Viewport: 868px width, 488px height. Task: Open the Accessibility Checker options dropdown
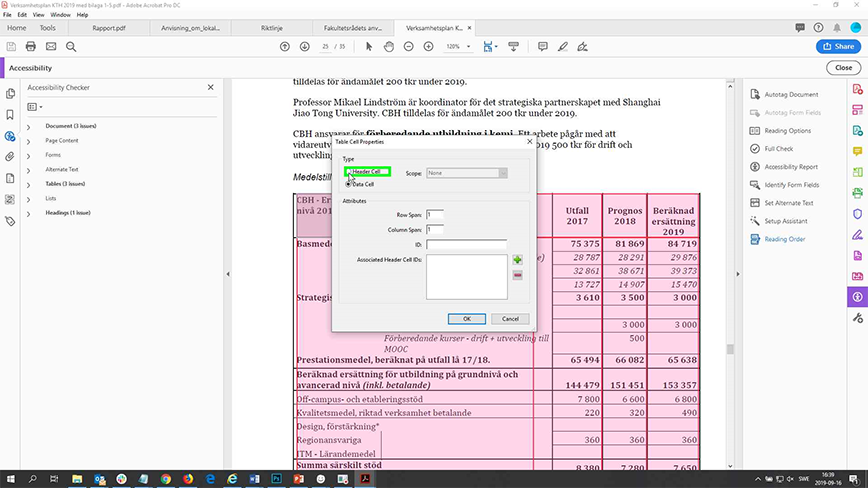pyautogui.click(x=36, y=106)
